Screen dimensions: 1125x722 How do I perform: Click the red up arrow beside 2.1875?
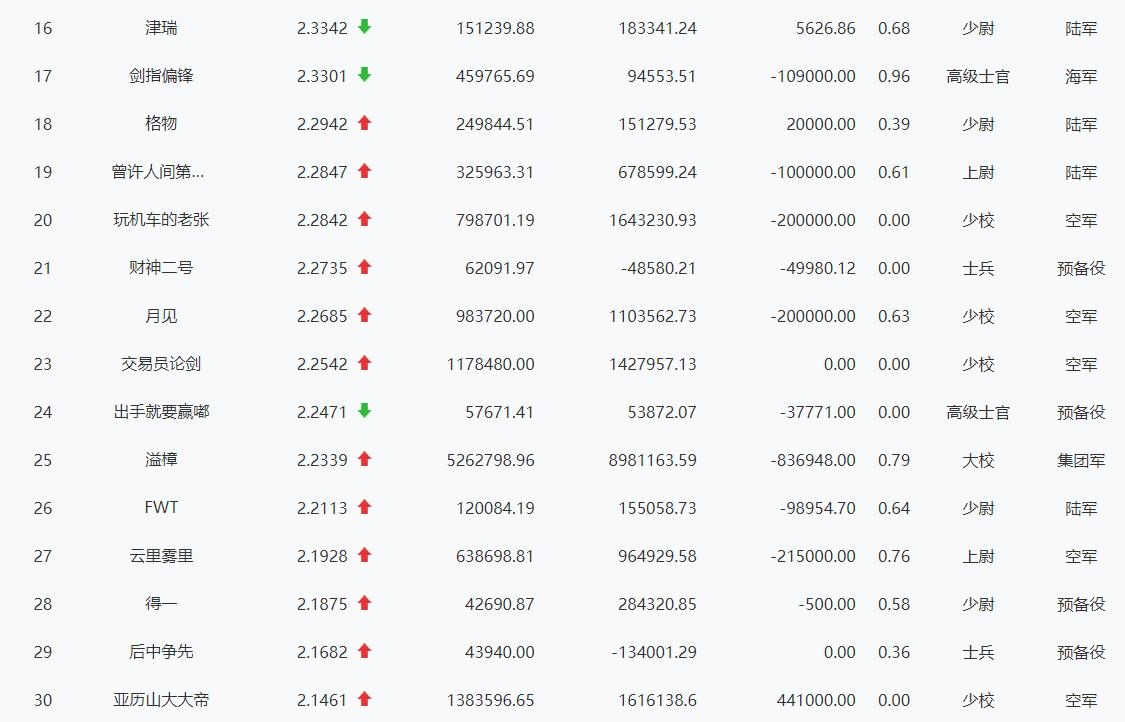click(x=365, y=603)
